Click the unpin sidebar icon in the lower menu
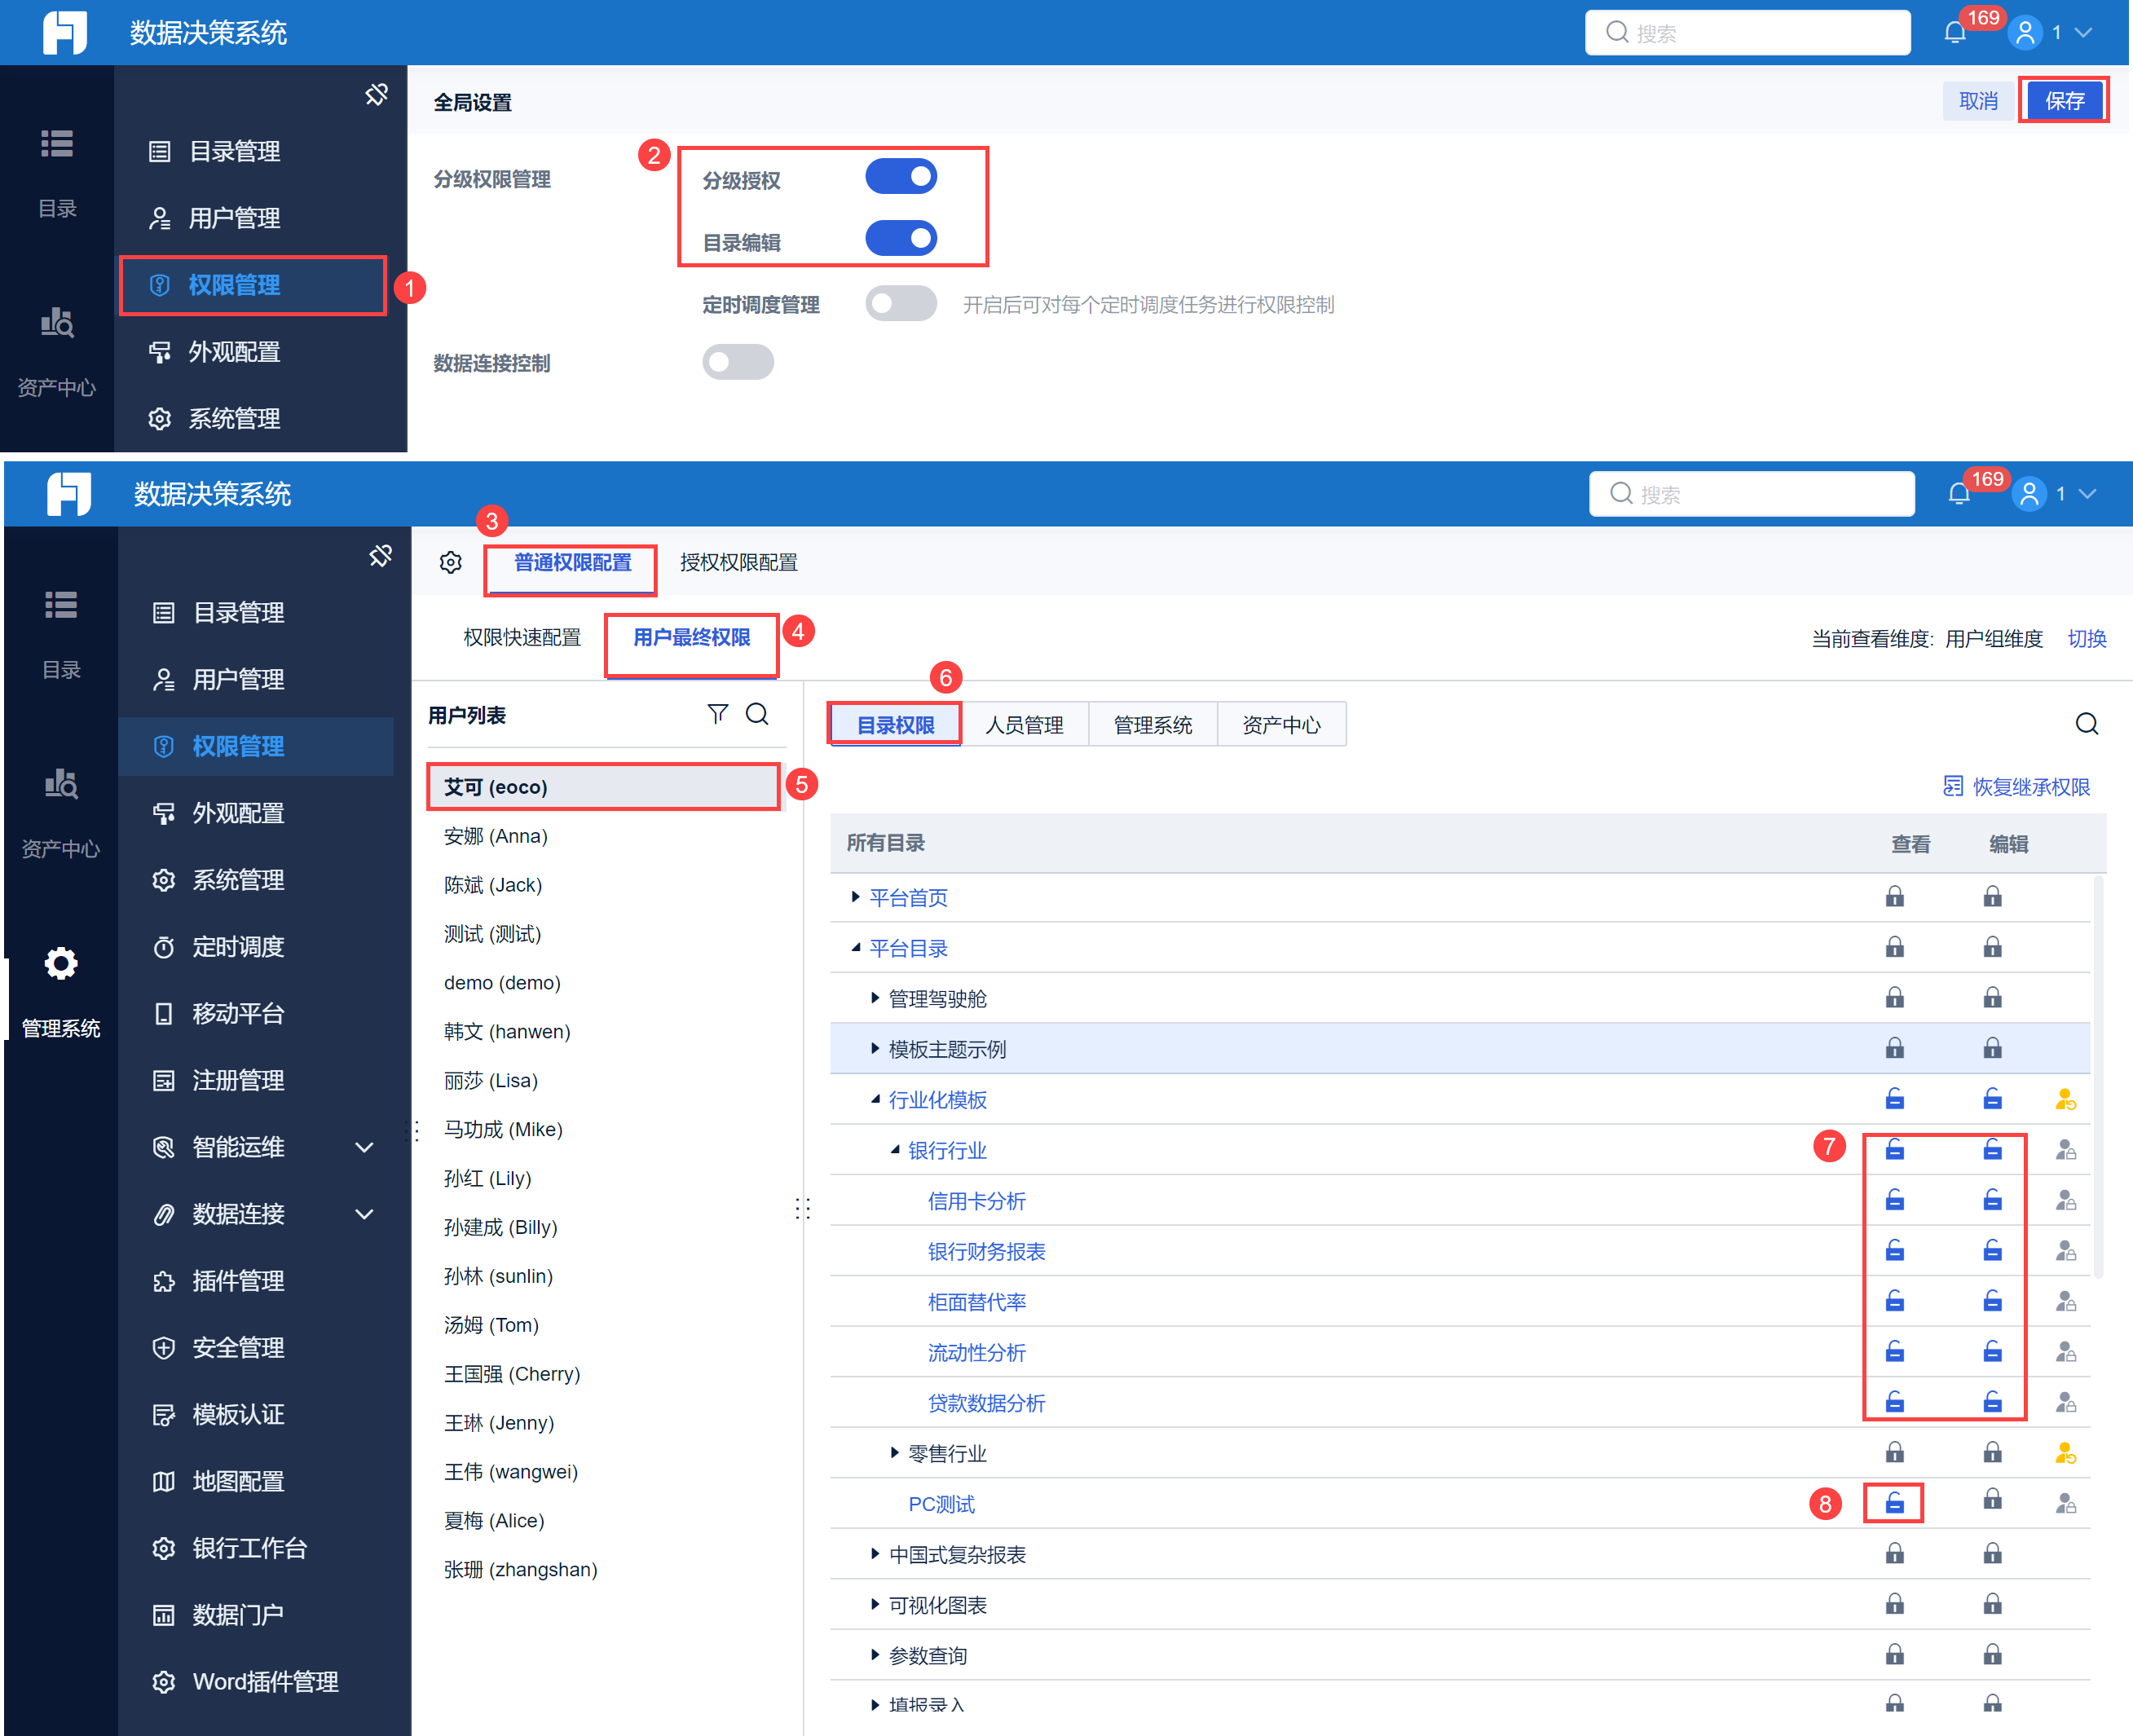Viewport: 2133px width, 1736px height. coord(380,556)
